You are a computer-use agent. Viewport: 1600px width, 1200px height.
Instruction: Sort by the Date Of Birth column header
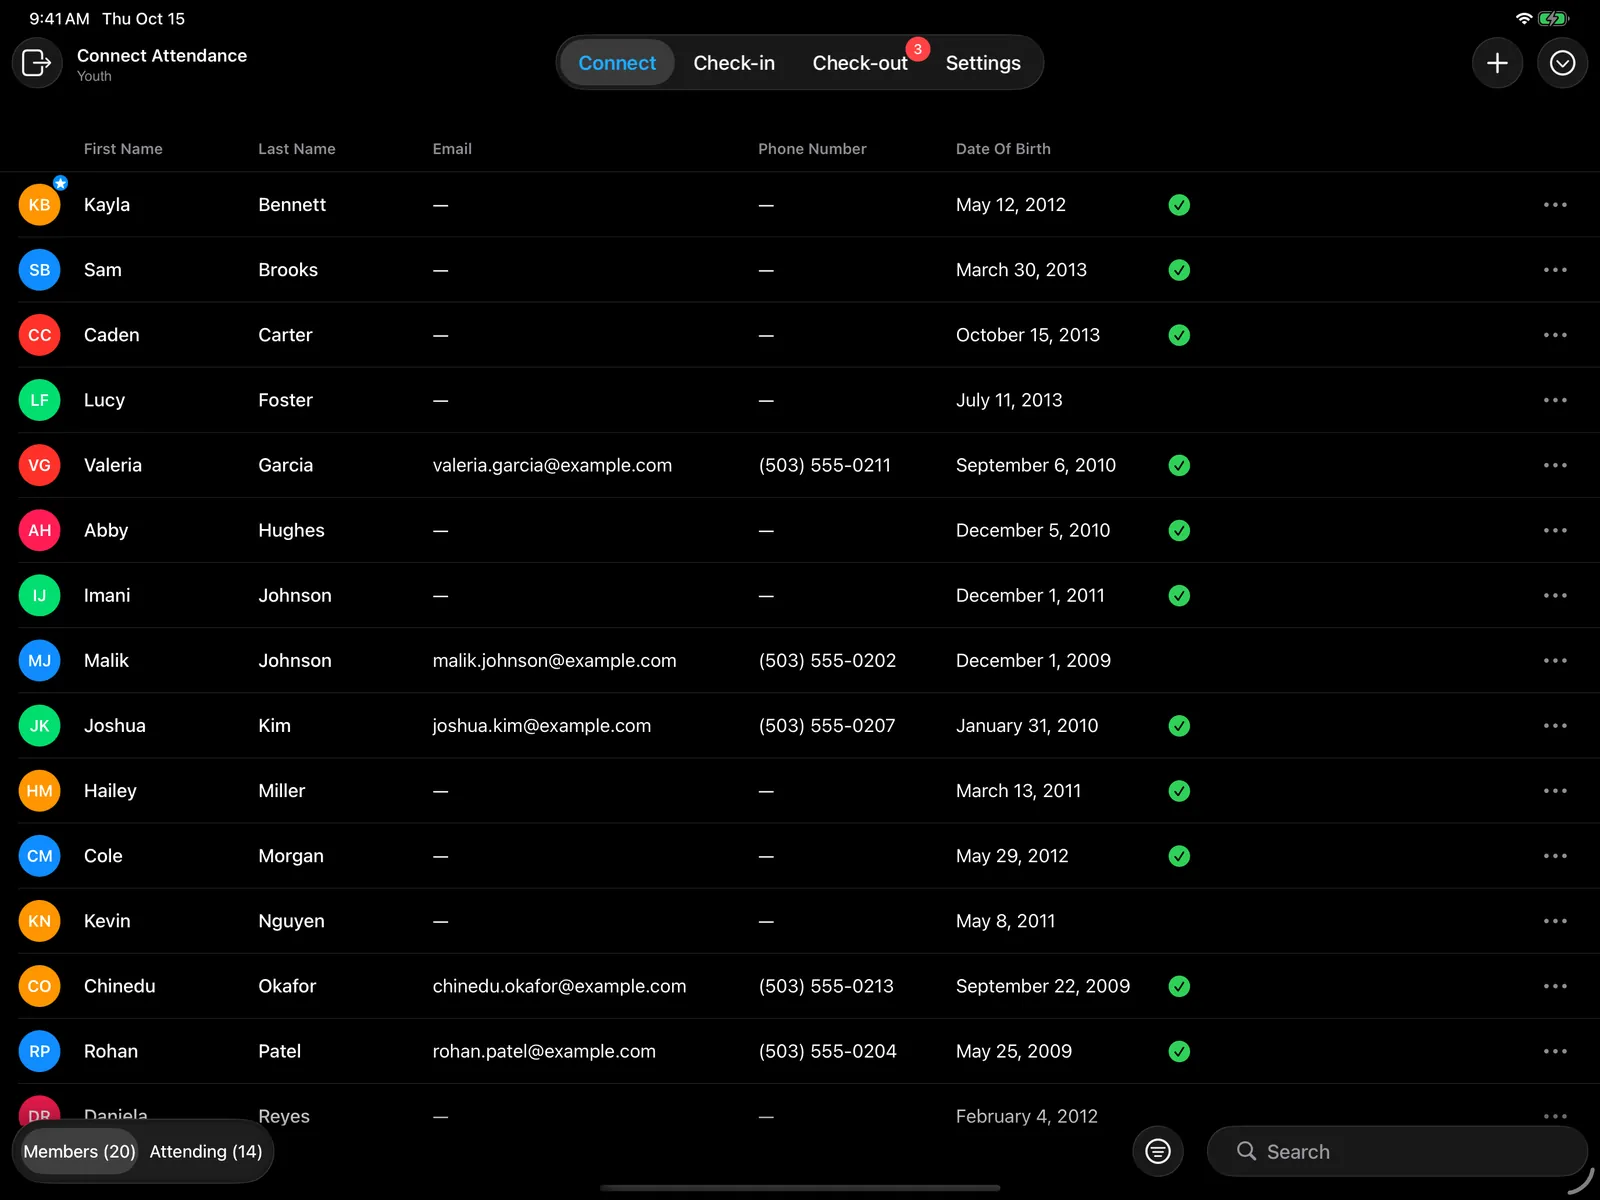[1003, 149]
